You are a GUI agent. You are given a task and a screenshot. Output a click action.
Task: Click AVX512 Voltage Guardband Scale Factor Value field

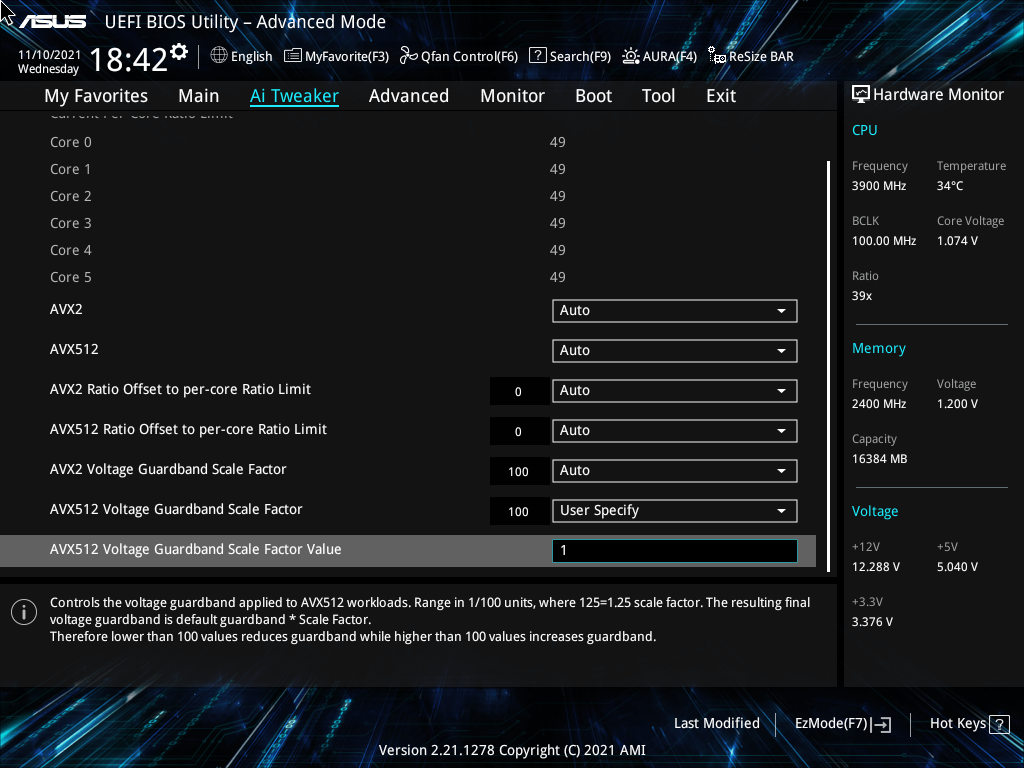(x=675, y=551)
